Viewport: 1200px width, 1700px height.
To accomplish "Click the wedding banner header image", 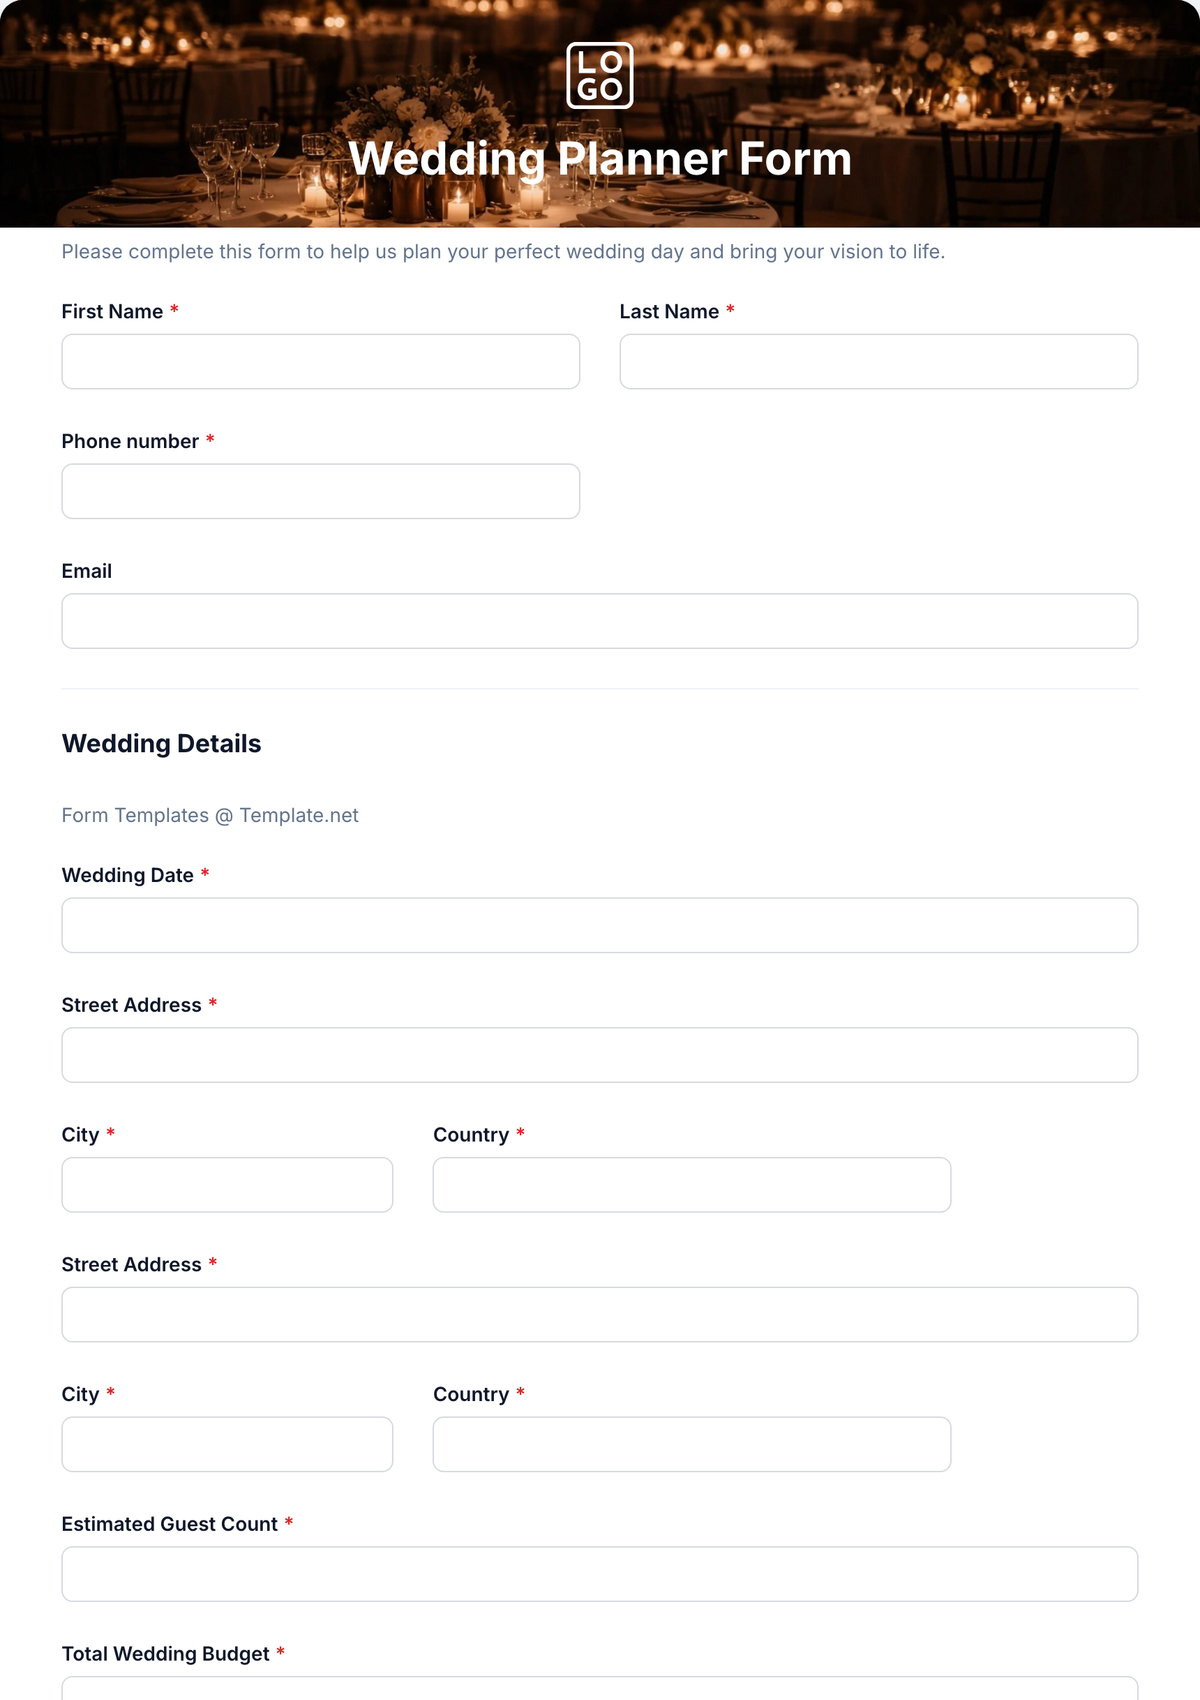I will coord(600,114).
